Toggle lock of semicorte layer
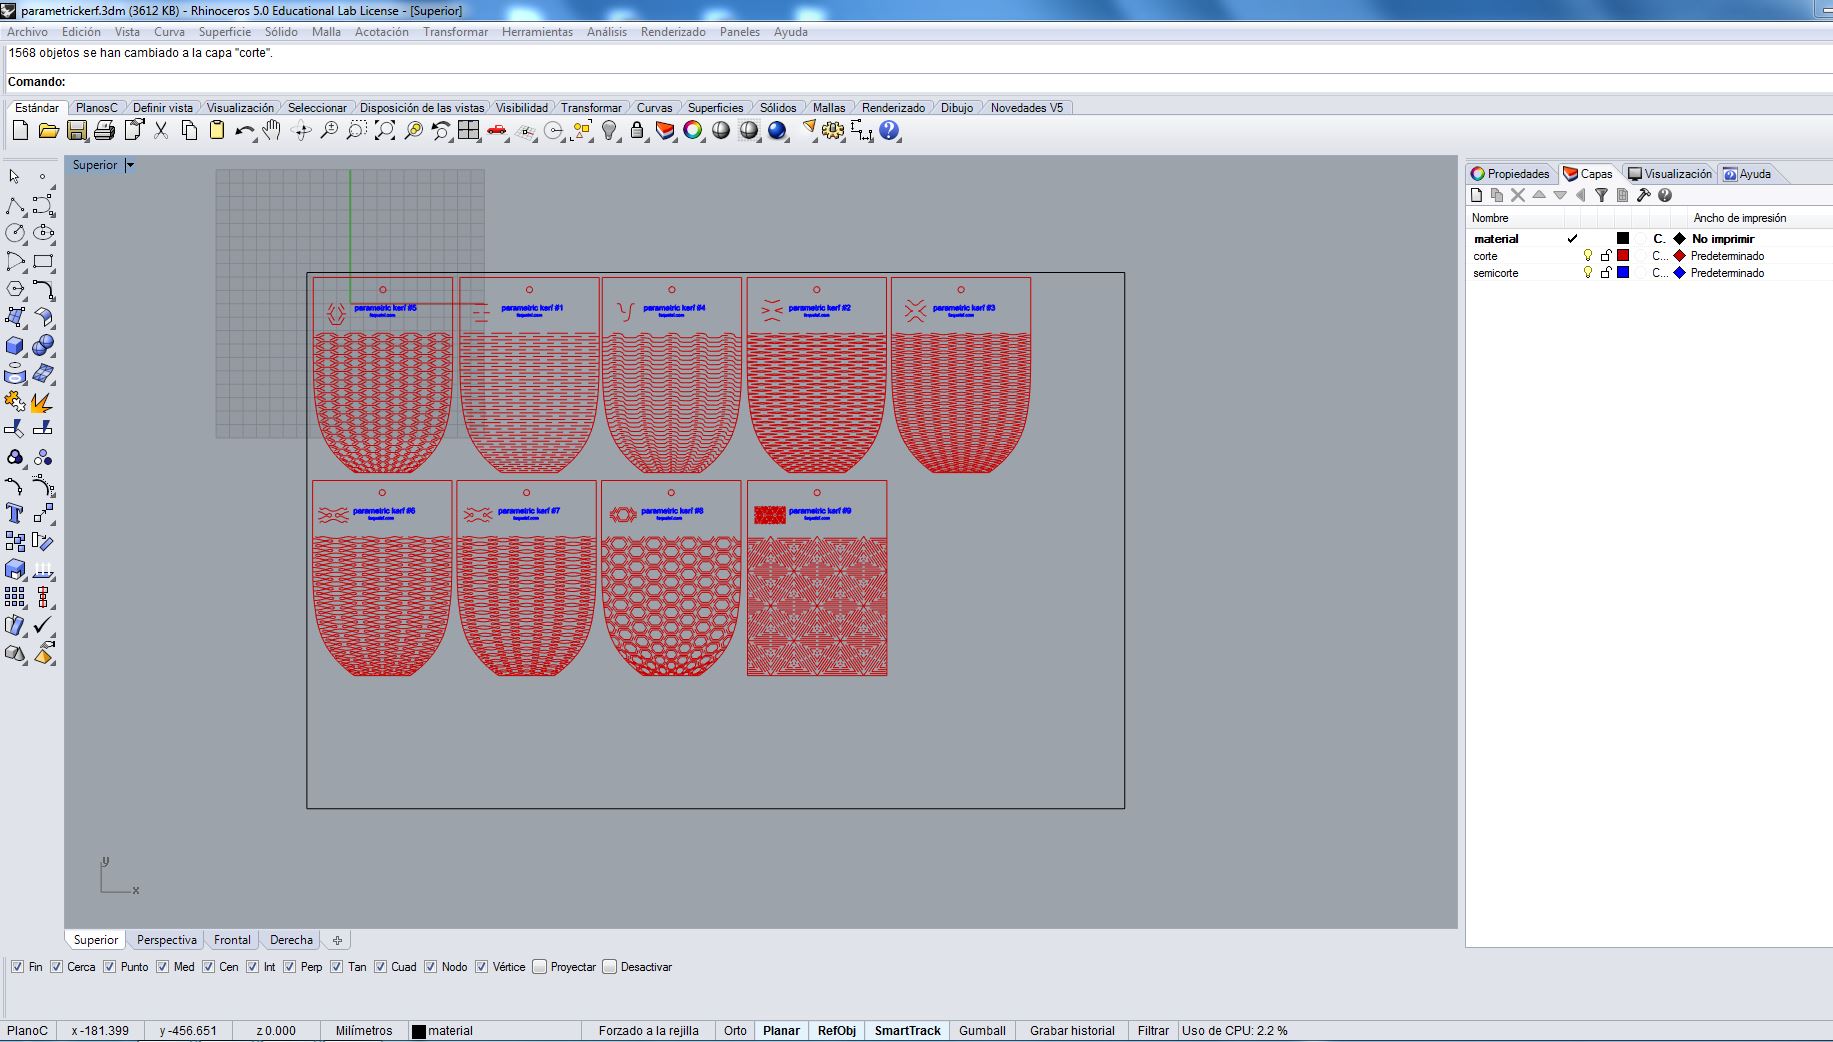1833x1042 pixels. coord(1605,273)
